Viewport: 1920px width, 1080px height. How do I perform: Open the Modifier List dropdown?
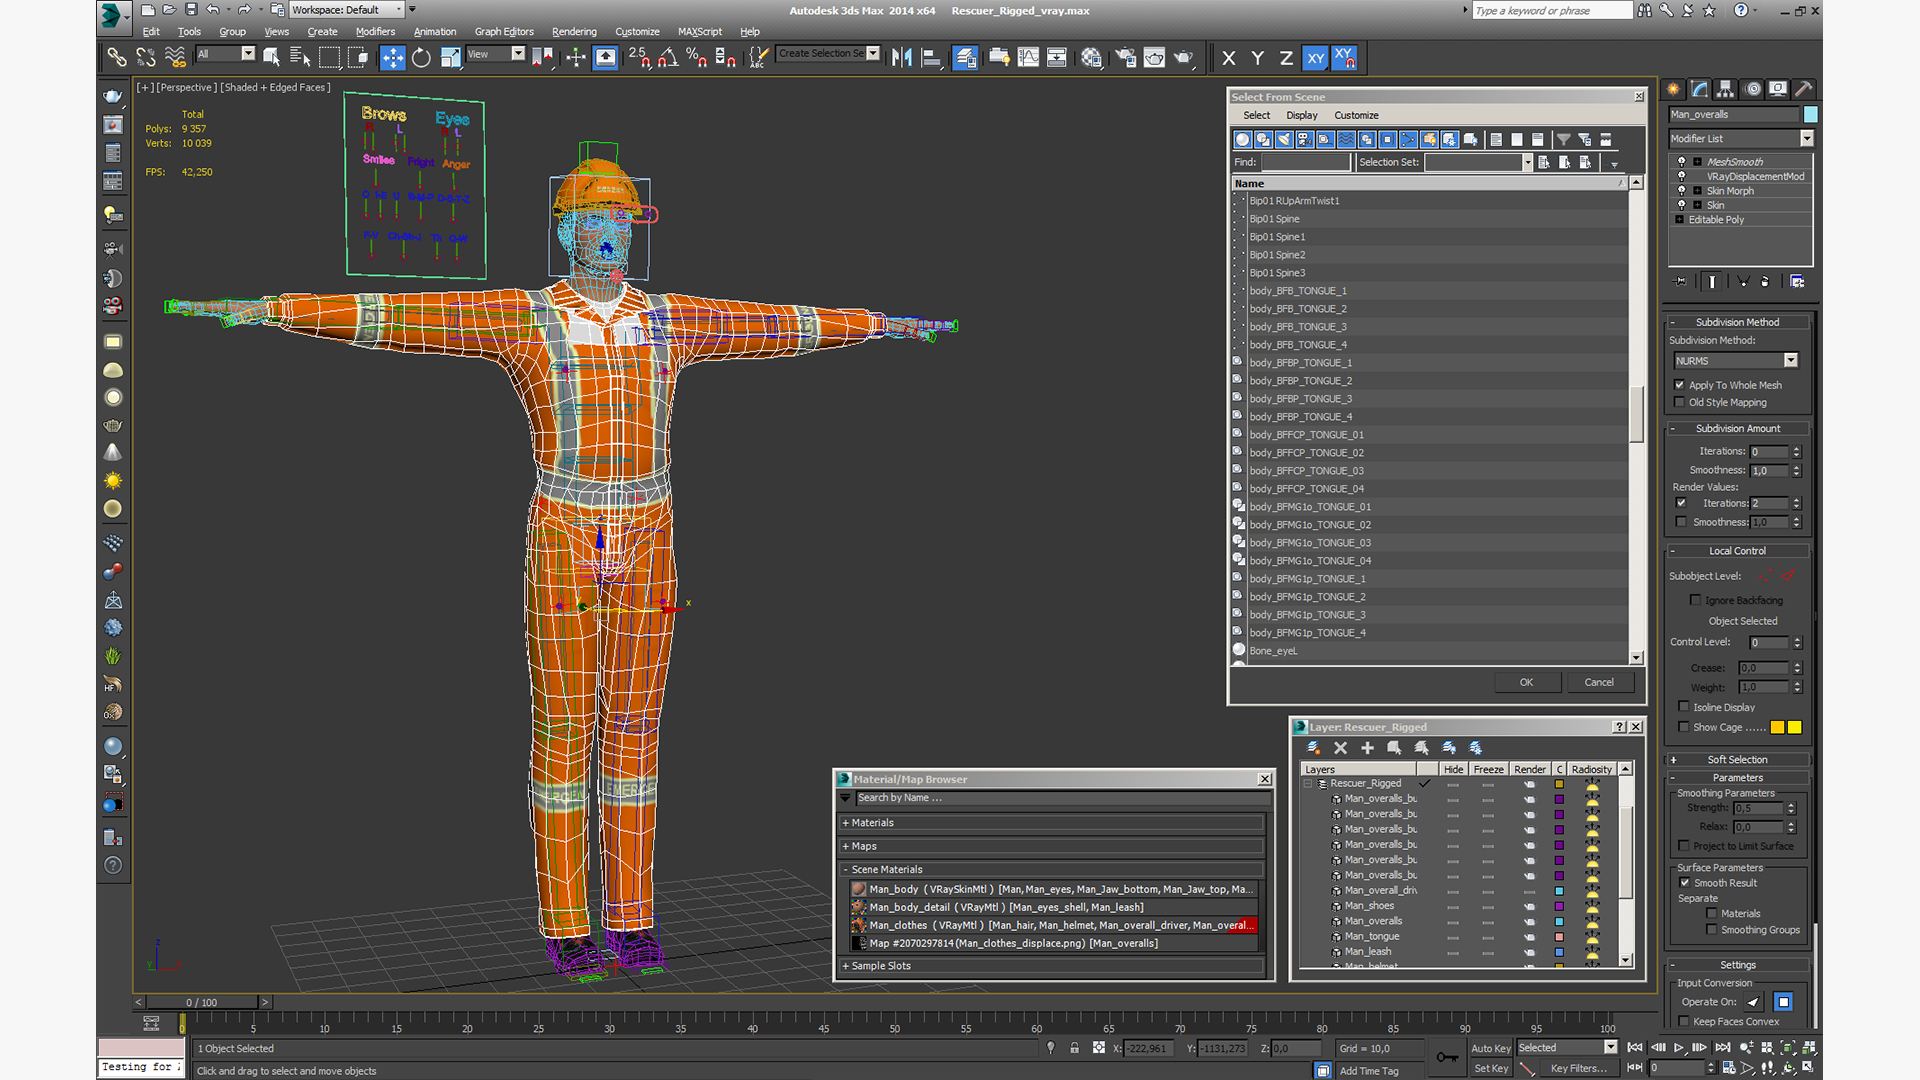pos(1806,139)
